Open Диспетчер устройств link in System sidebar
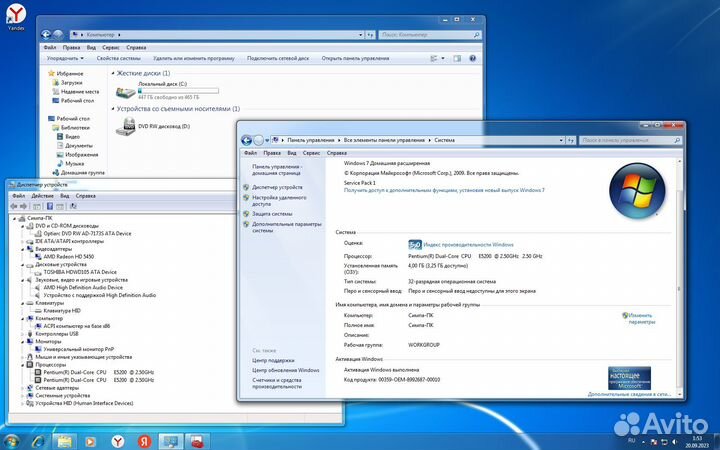The width and height of the screenshot is (720, 450). tap(277, 187)
